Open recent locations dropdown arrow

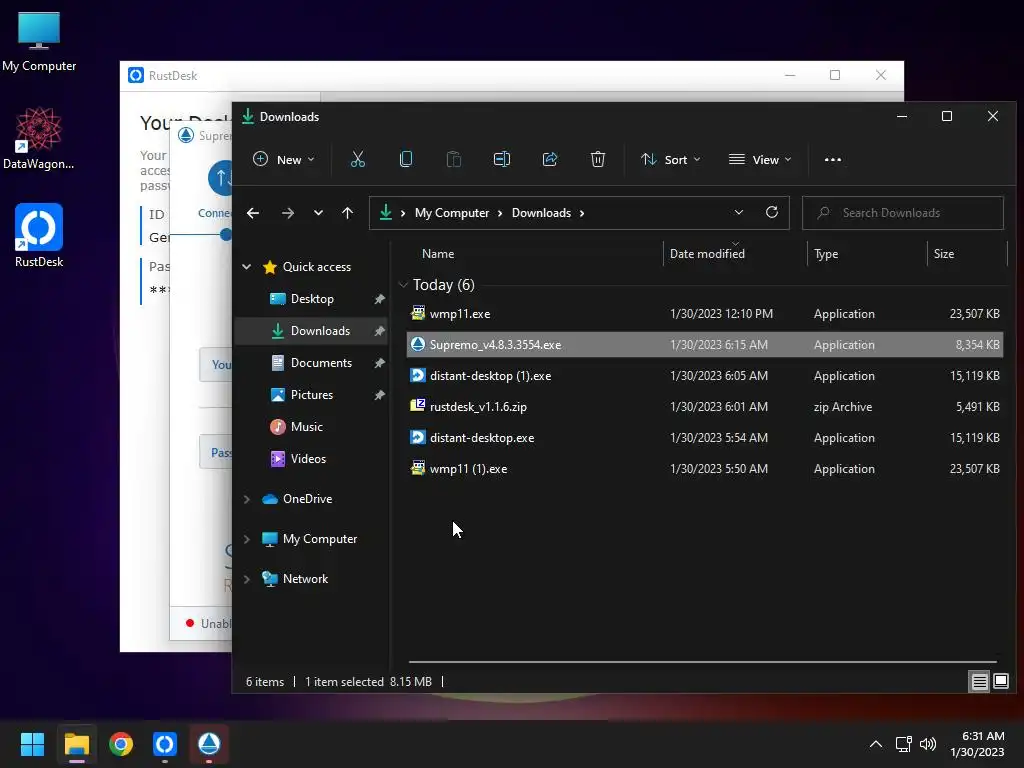click(318, 213)
